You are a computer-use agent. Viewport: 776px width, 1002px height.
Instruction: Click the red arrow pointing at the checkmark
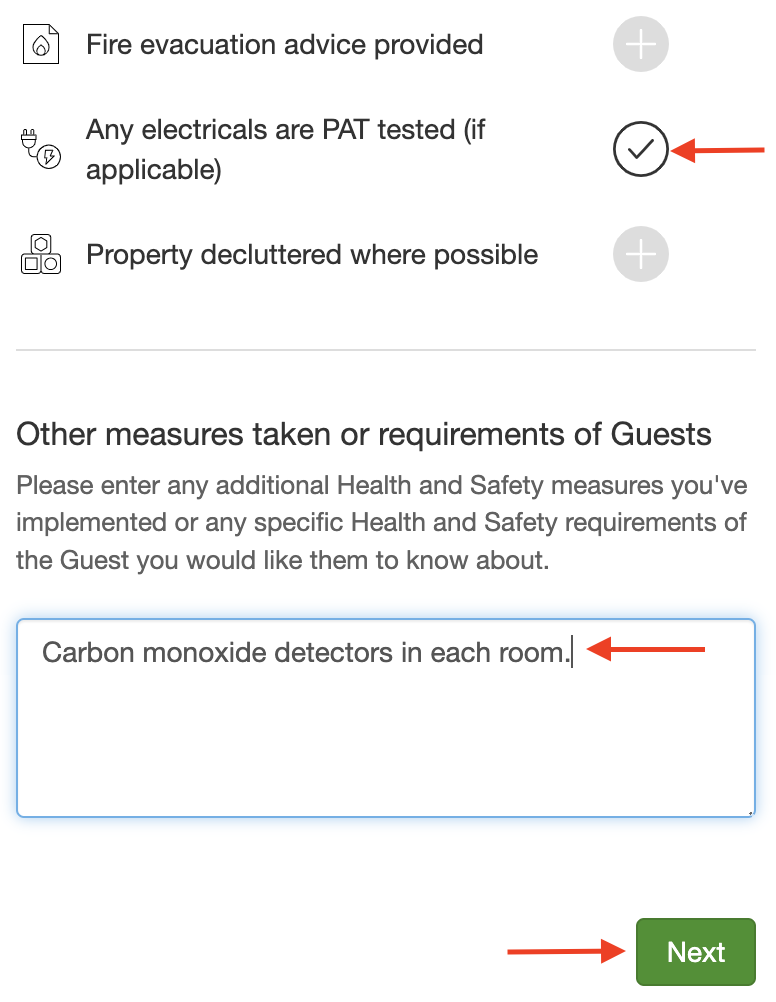pos(718,150)
